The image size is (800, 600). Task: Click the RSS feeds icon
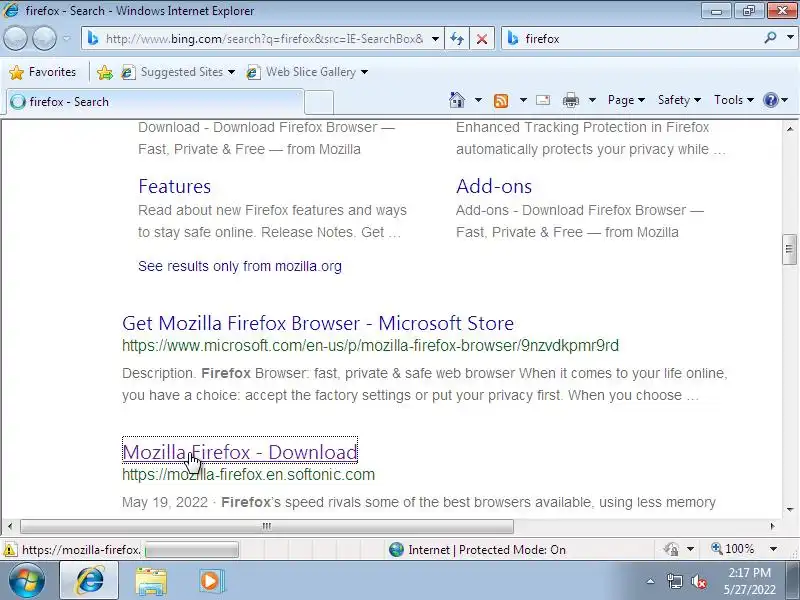pyautogui.click(x=501, y=101)
